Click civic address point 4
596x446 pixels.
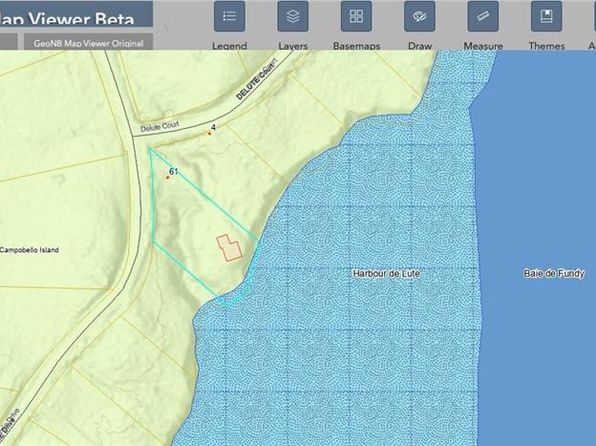[x=209, y=133]
